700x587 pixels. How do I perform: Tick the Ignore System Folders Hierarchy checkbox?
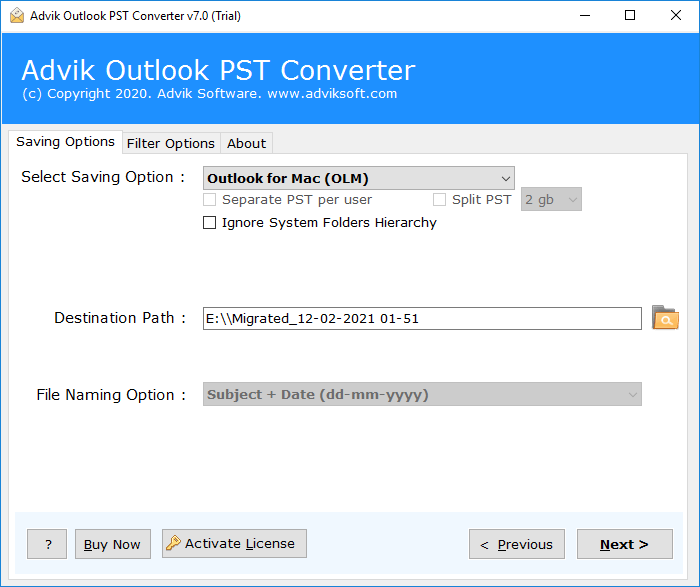[x=209, y=222]
